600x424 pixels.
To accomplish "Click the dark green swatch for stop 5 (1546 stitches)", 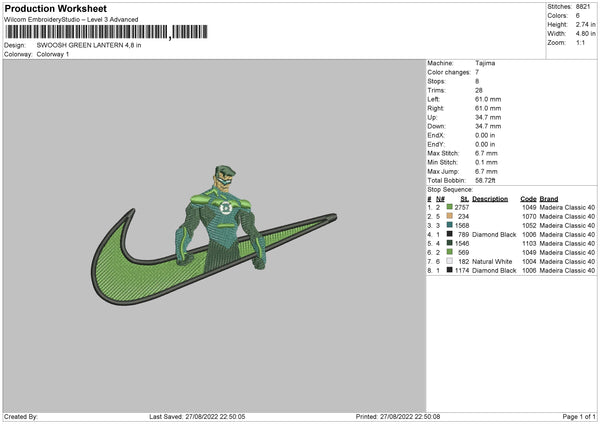I will (x=450, y=243).
